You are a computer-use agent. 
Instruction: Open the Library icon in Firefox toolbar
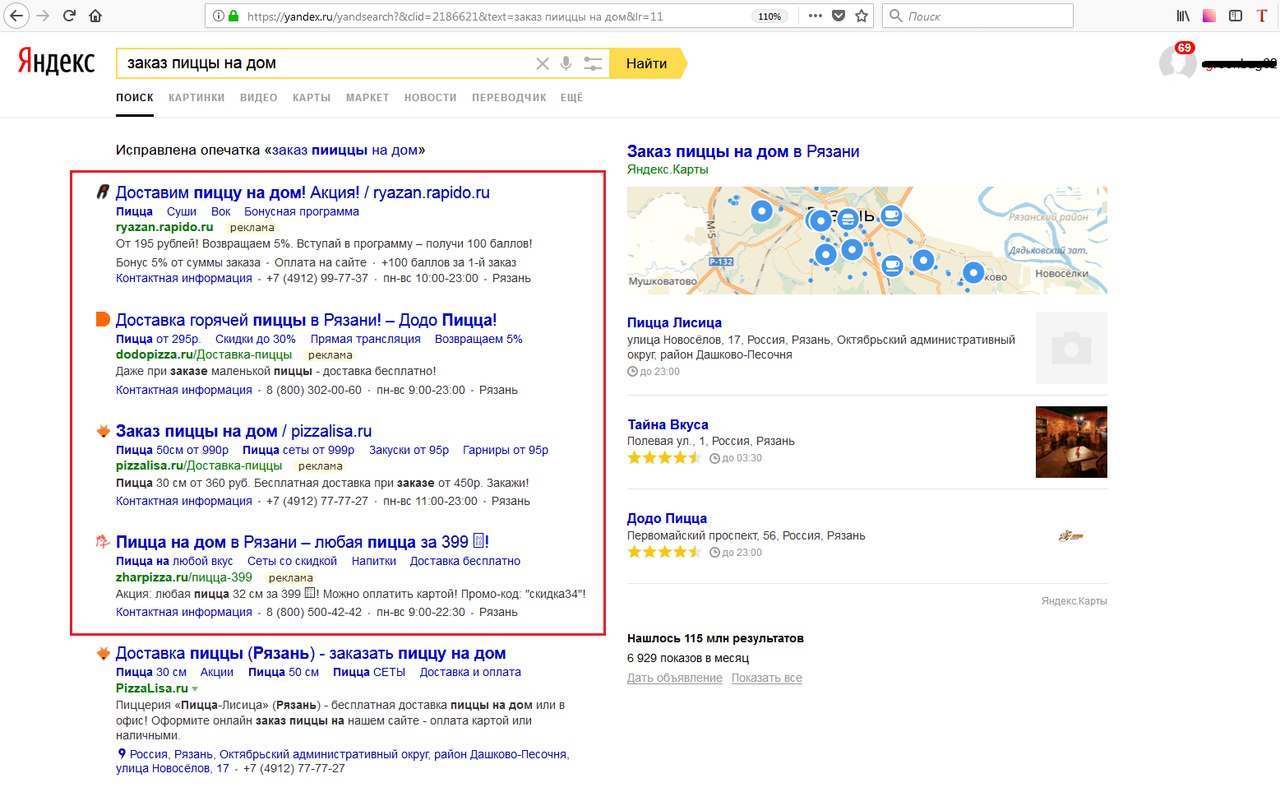pos(1183,16)
